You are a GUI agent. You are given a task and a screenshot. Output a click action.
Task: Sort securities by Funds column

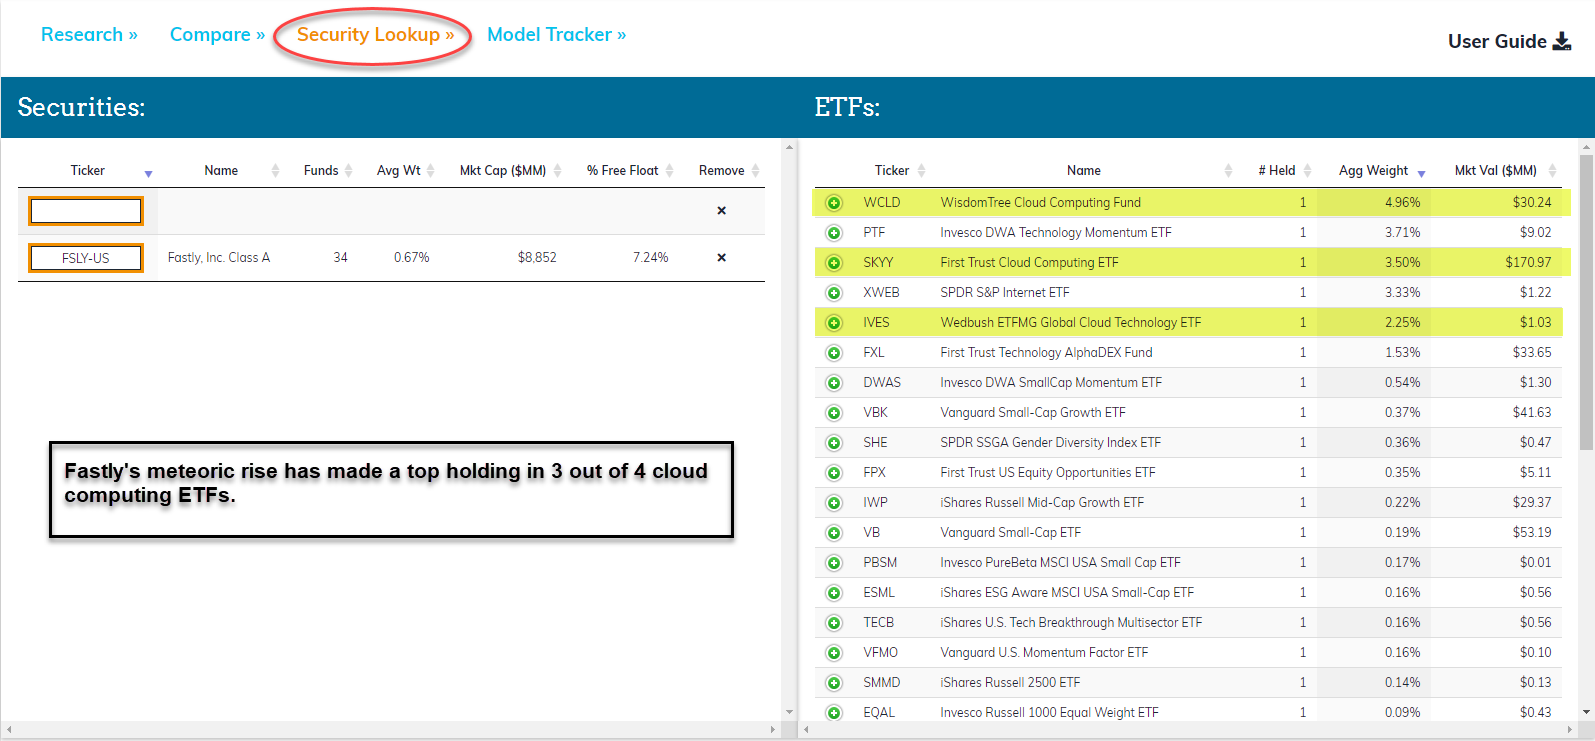321,171
